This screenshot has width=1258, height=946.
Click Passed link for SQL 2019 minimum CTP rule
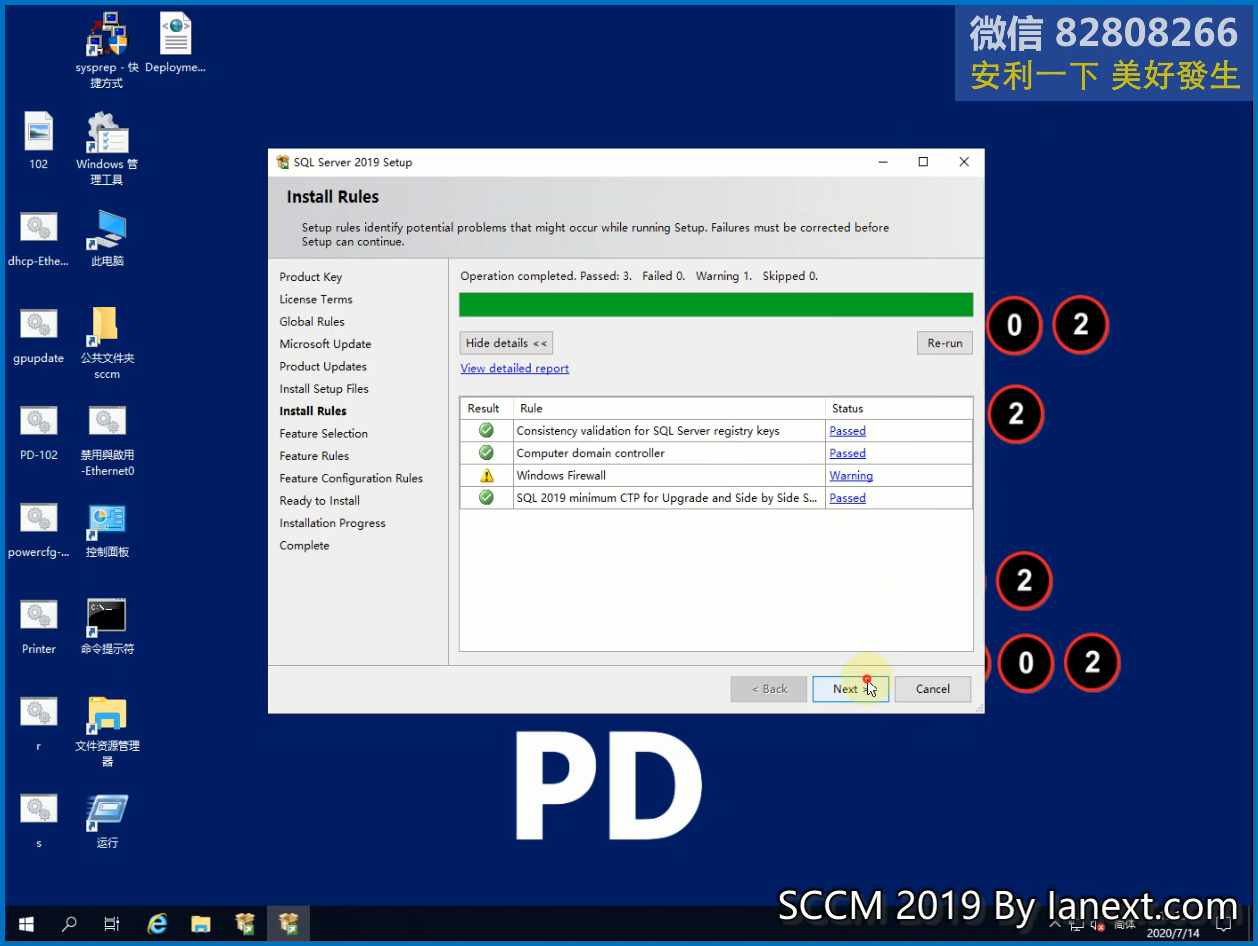point(847,498)
